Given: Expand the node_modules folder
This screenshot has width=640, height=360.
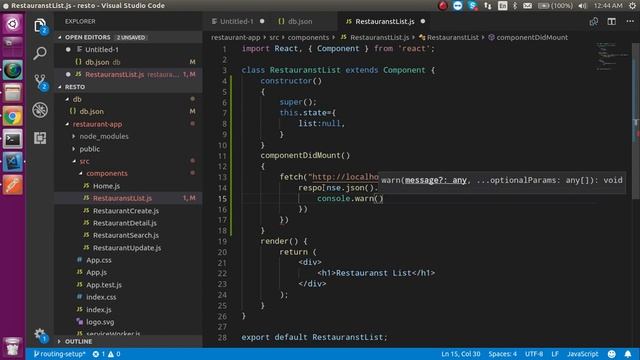Looking at the screenshot, I should click(x=129, y=136).
